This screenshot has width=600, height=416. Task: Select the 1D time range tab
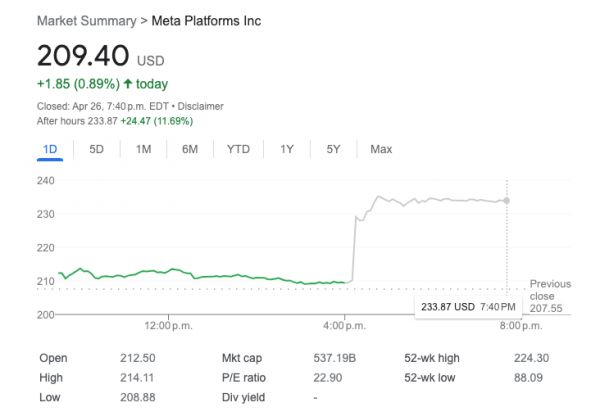coord(50,150)
